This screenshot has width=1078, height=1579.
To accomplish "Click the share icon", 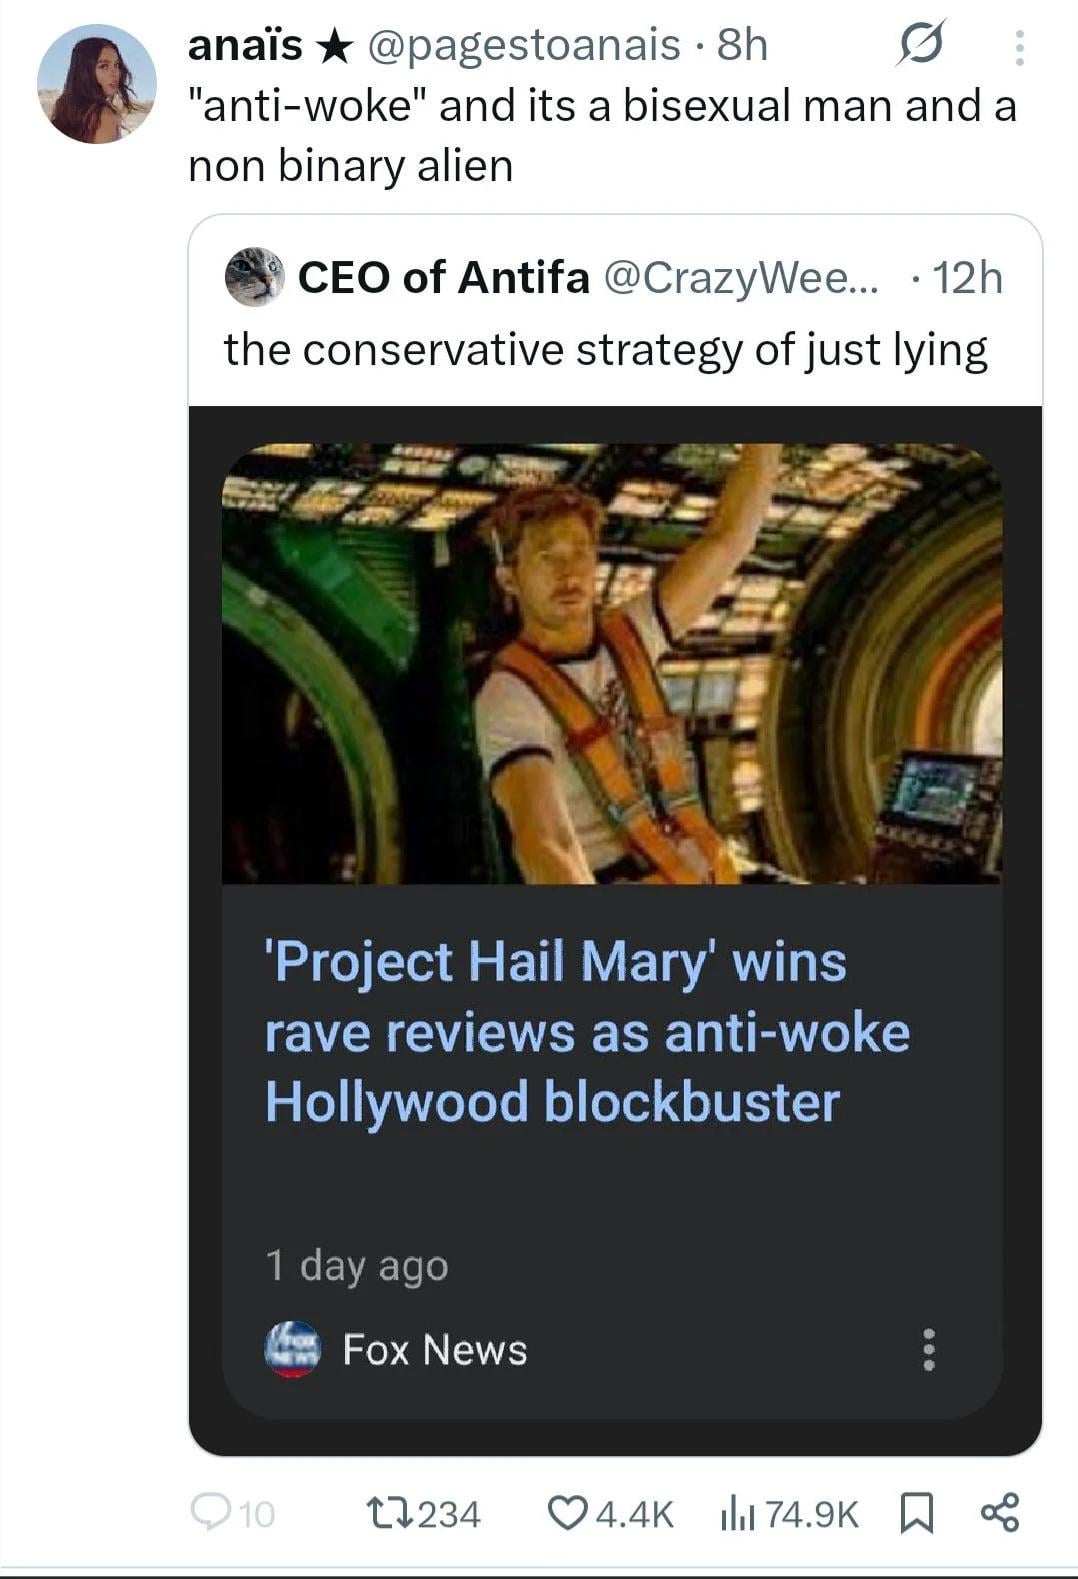I will pos(999,1513).
